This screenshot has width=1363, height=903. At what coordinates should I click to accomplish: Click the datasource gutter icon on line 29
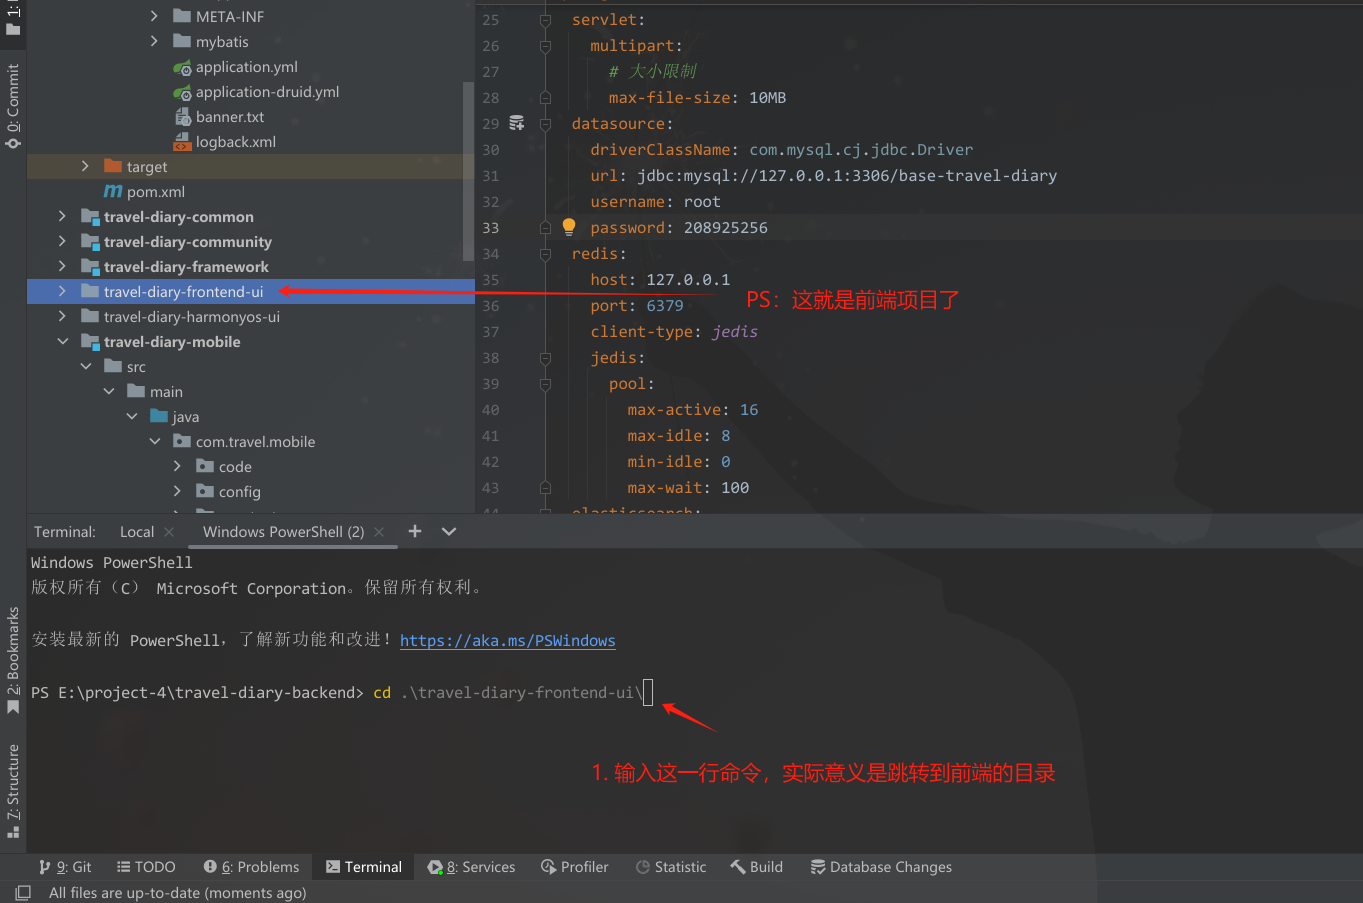517,123
